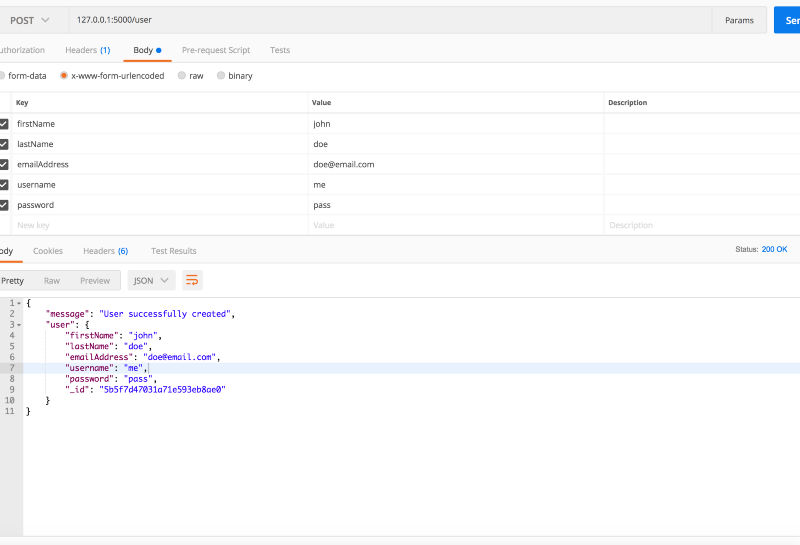Show response Cookies tab
This screenshot has height=545, width=800.
(x=48, y=251)
